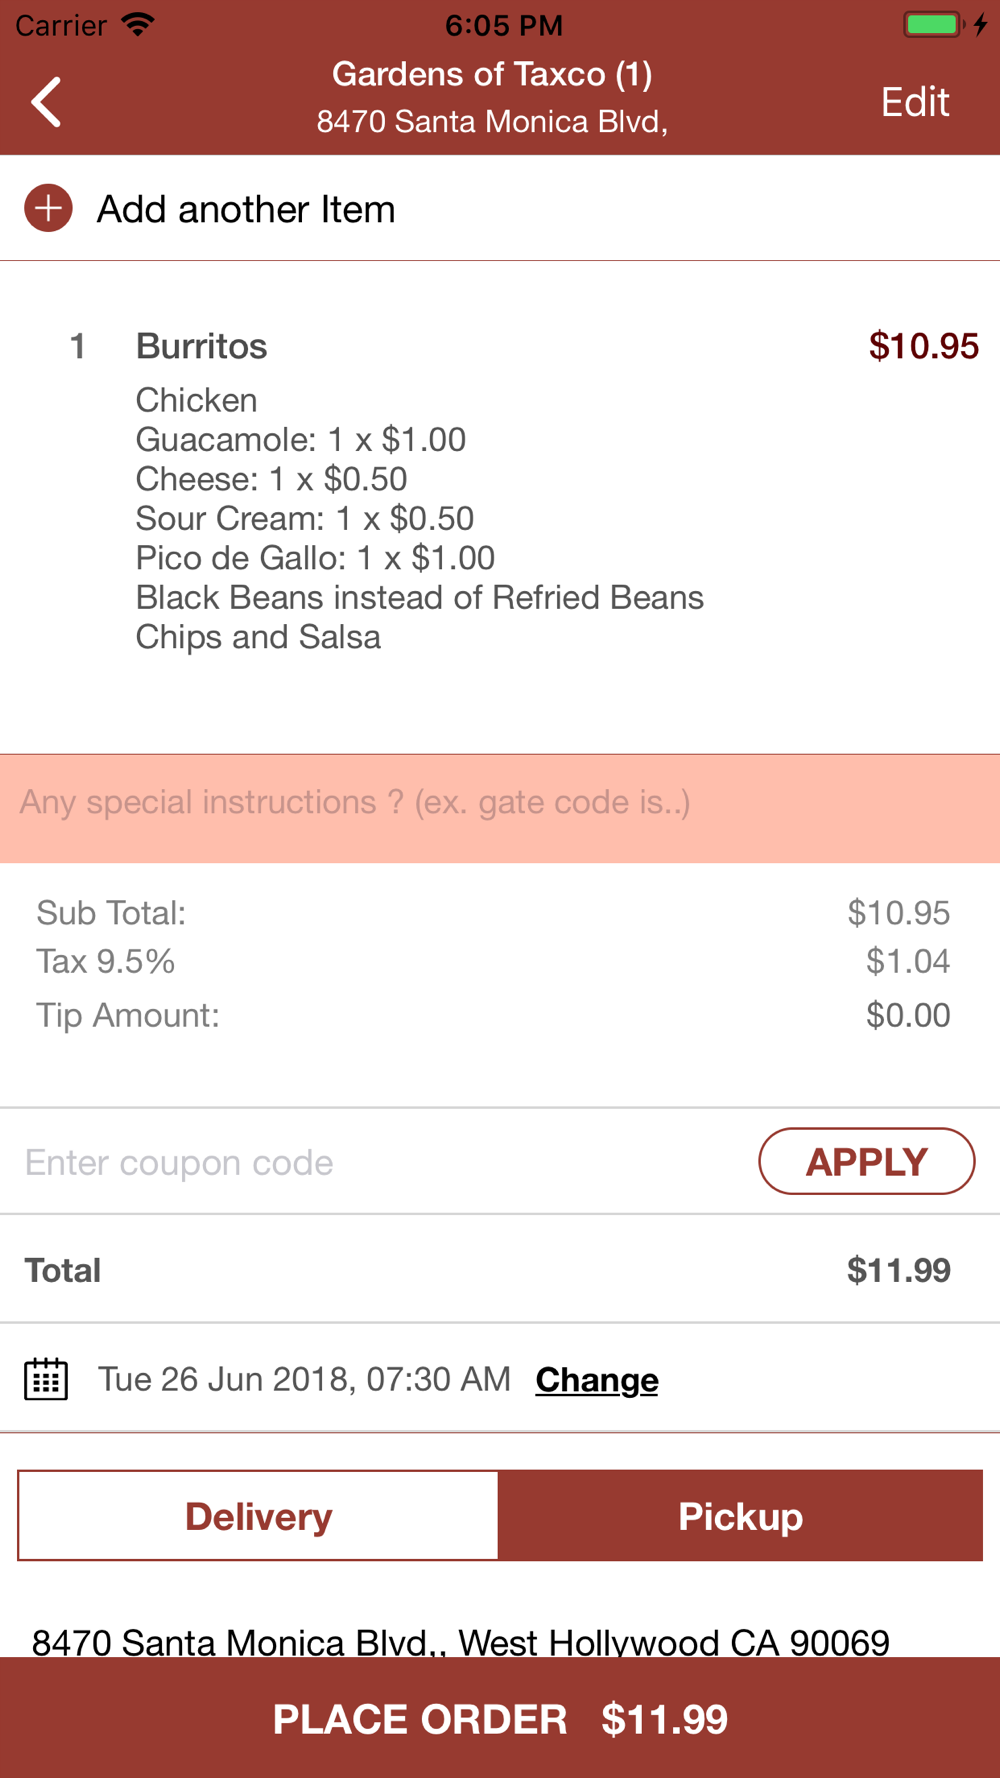Click the calendar icon beside the date

click(x=46, y=1379)
